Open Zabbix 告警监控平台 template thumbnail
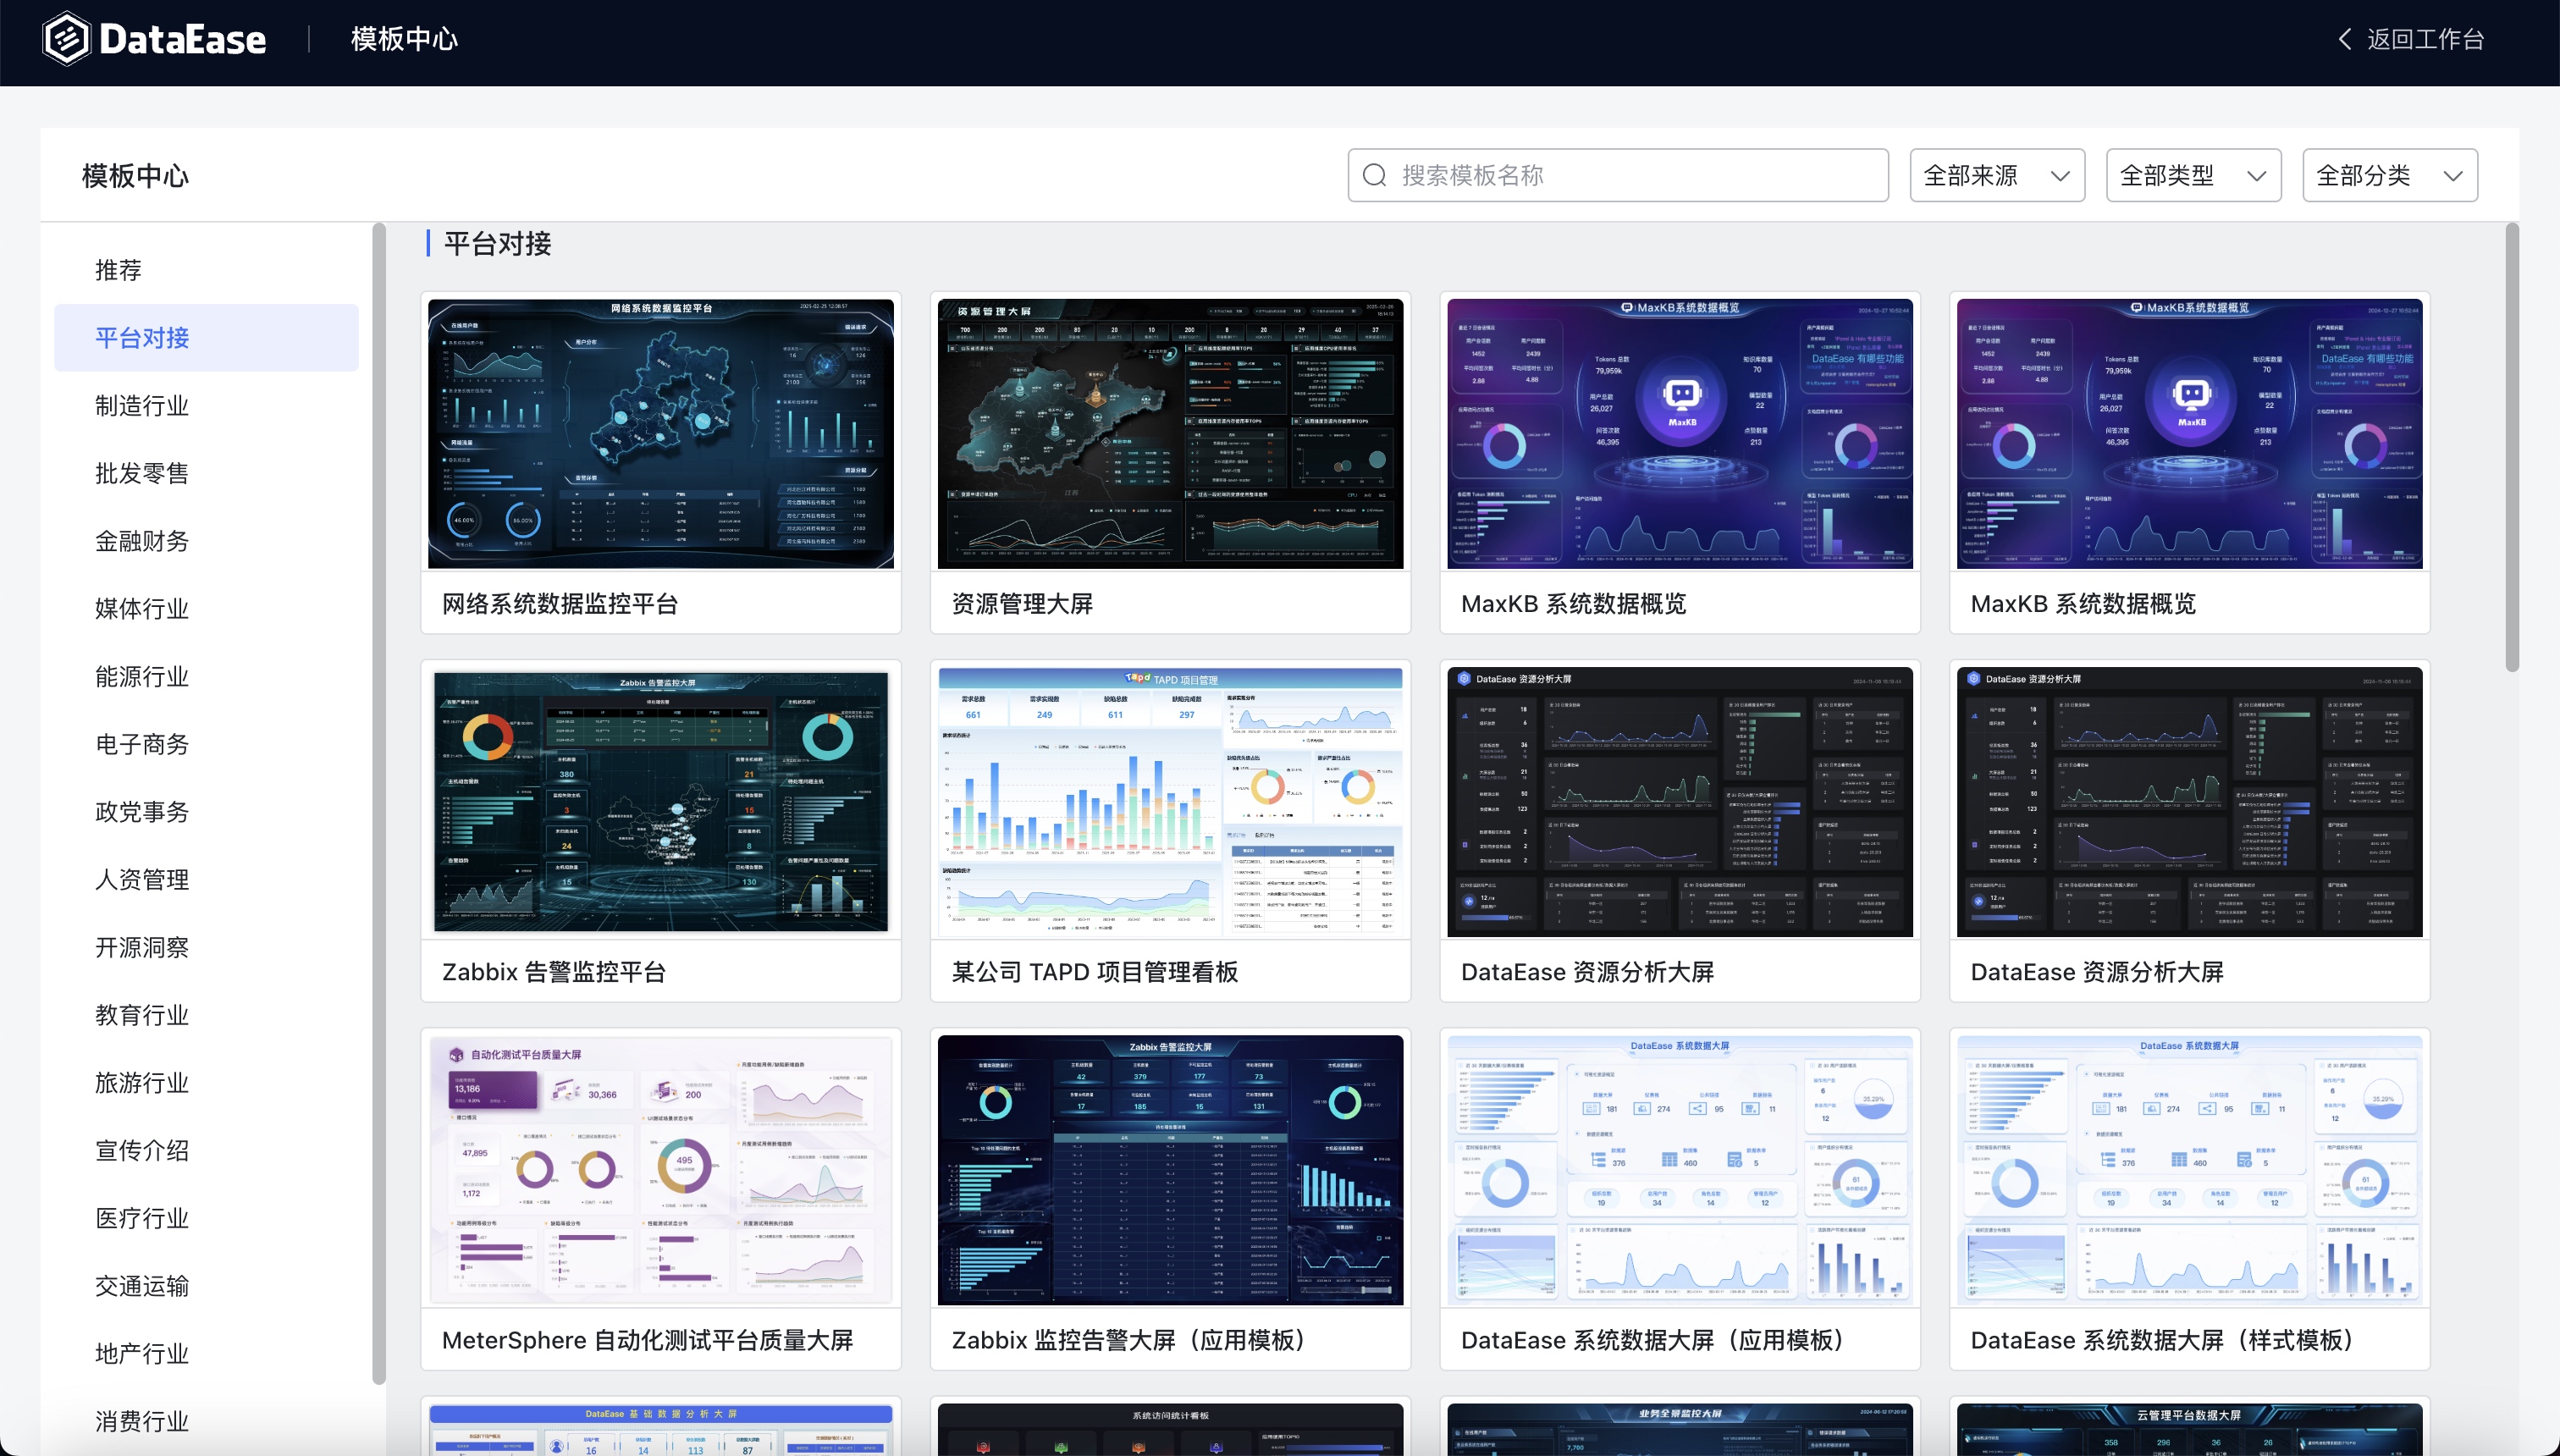Viewport: 2560px width, 1456px height. (x=661, y=802)
